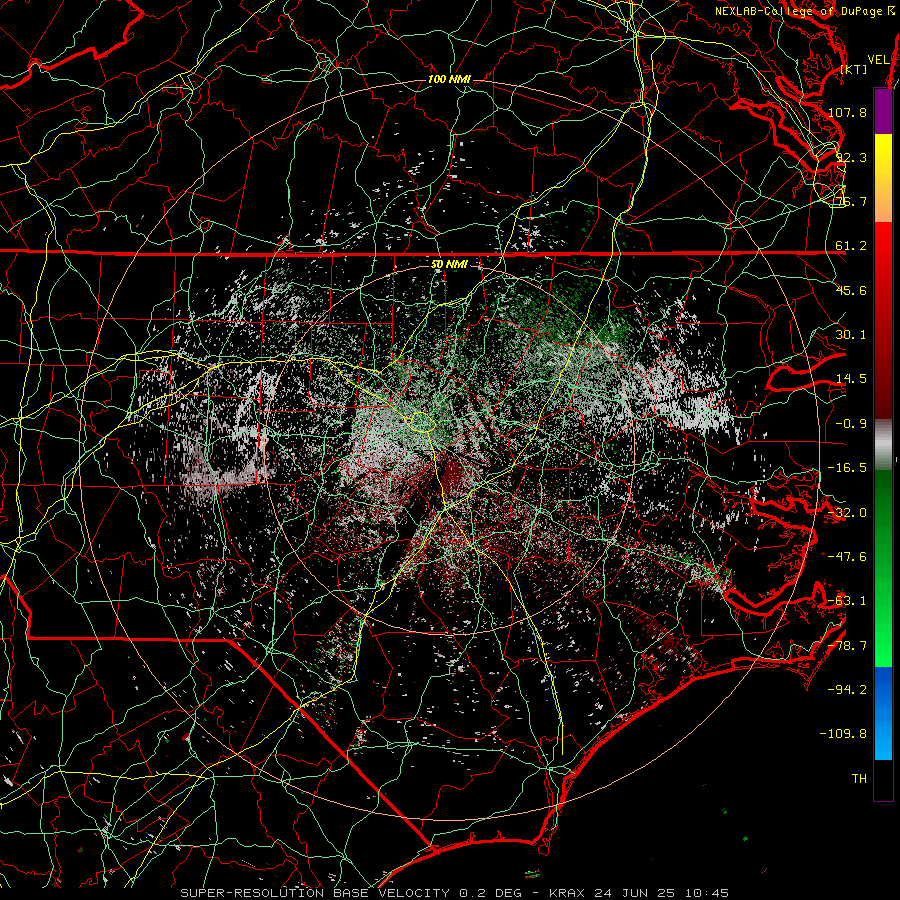Select the 30.1 scale value
This screenshot has width=900, height=900.
pyautogui.click(x=851, y=335)
